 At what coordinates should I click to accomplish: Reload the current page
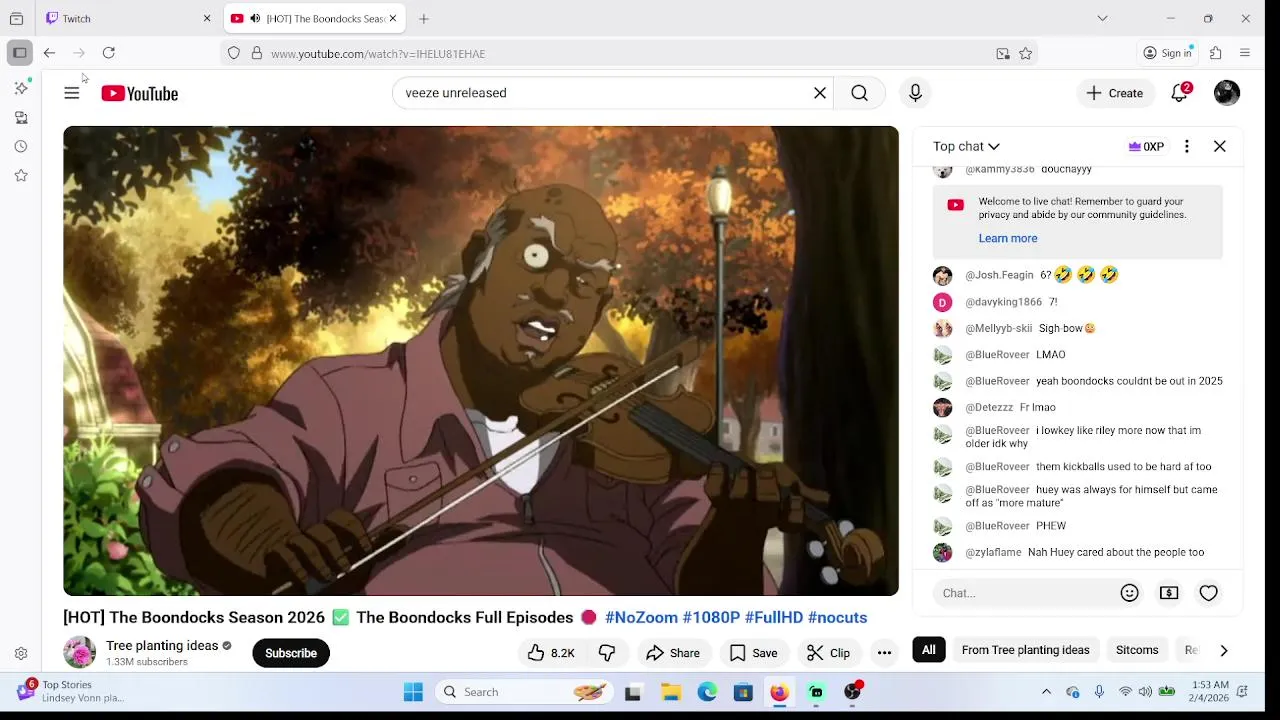point(109,53)
